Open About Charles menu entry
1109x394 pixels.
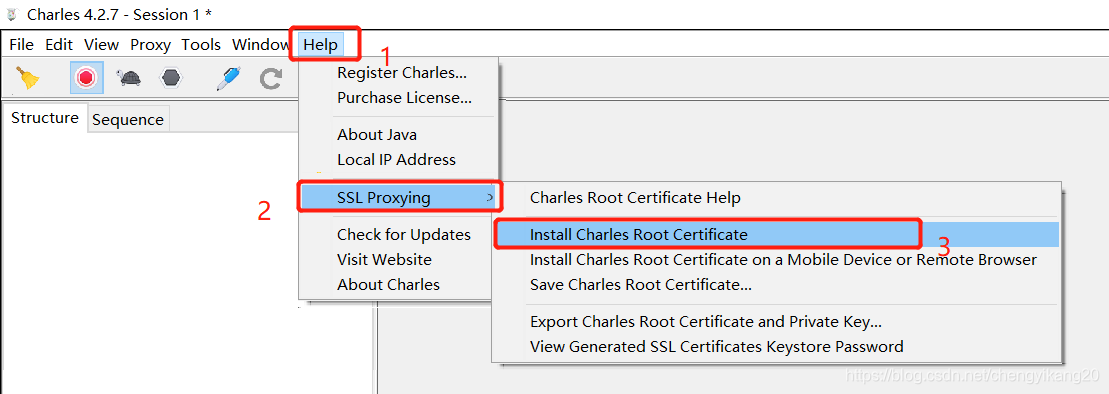click(x=399, y=284)
